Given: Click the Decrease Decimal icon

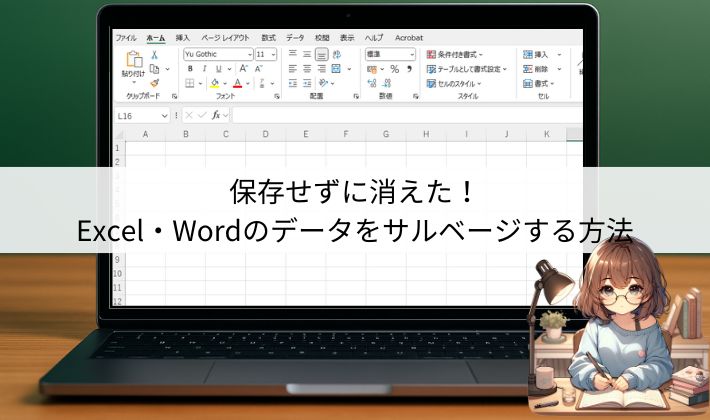Looking at the screenshot, I should coord(387,83).
